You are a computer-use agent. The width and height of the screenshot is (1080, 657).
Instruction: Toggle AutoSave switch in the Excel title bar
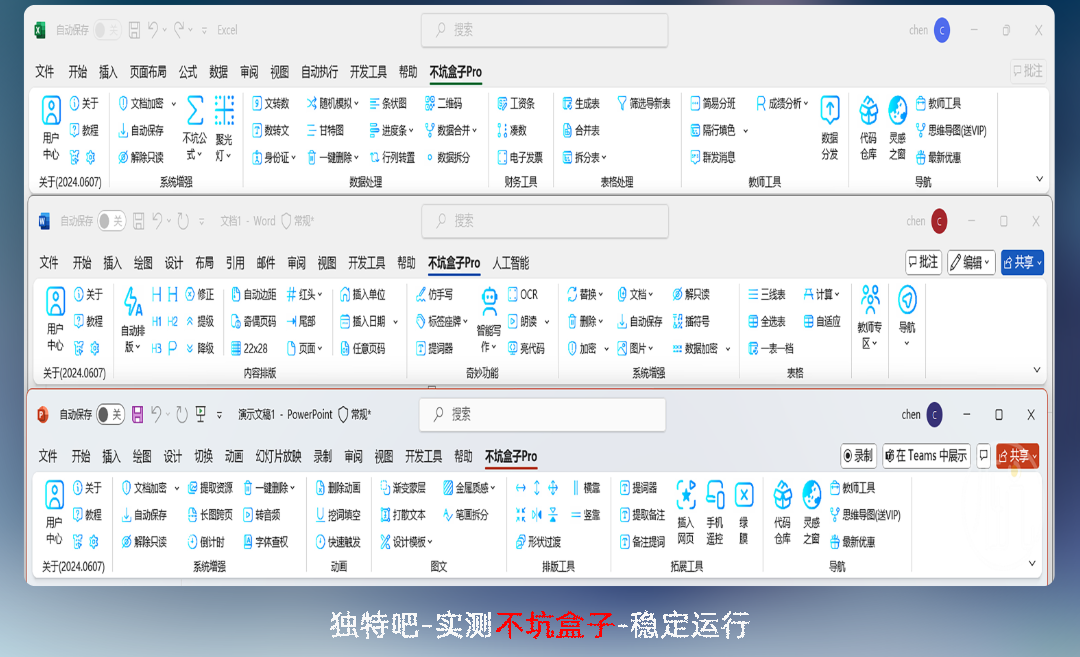point(106,30)
